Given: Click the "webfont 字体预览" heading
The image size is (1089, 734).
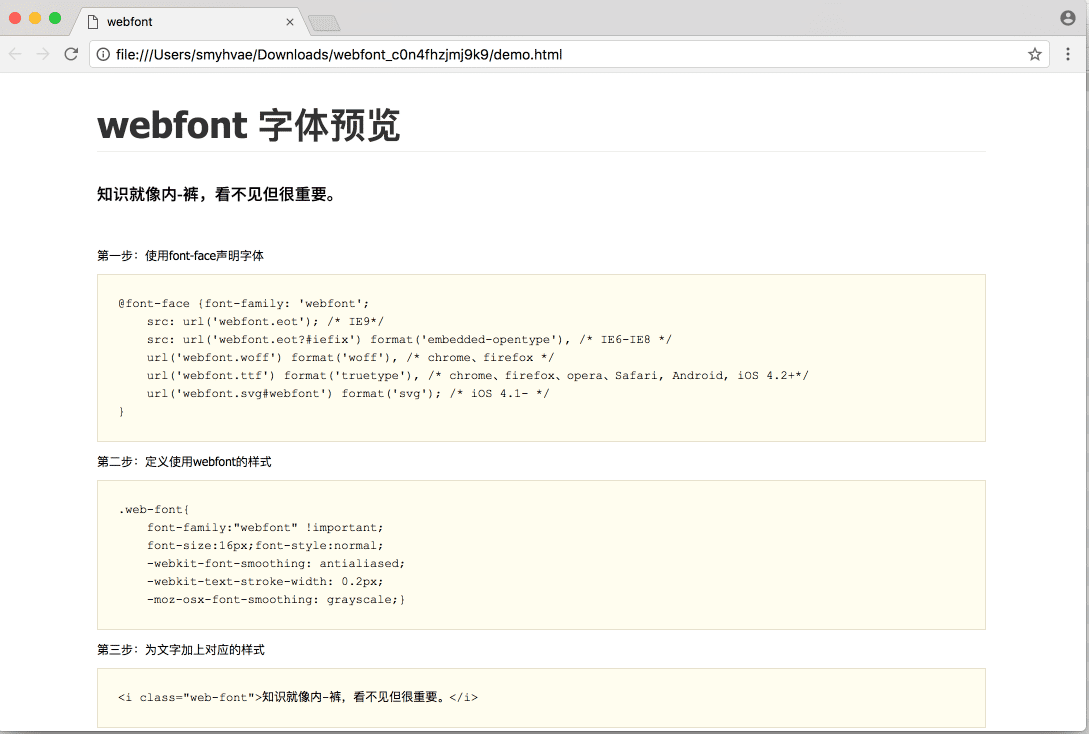Looking at the screenshot, I should click(249, 126).
